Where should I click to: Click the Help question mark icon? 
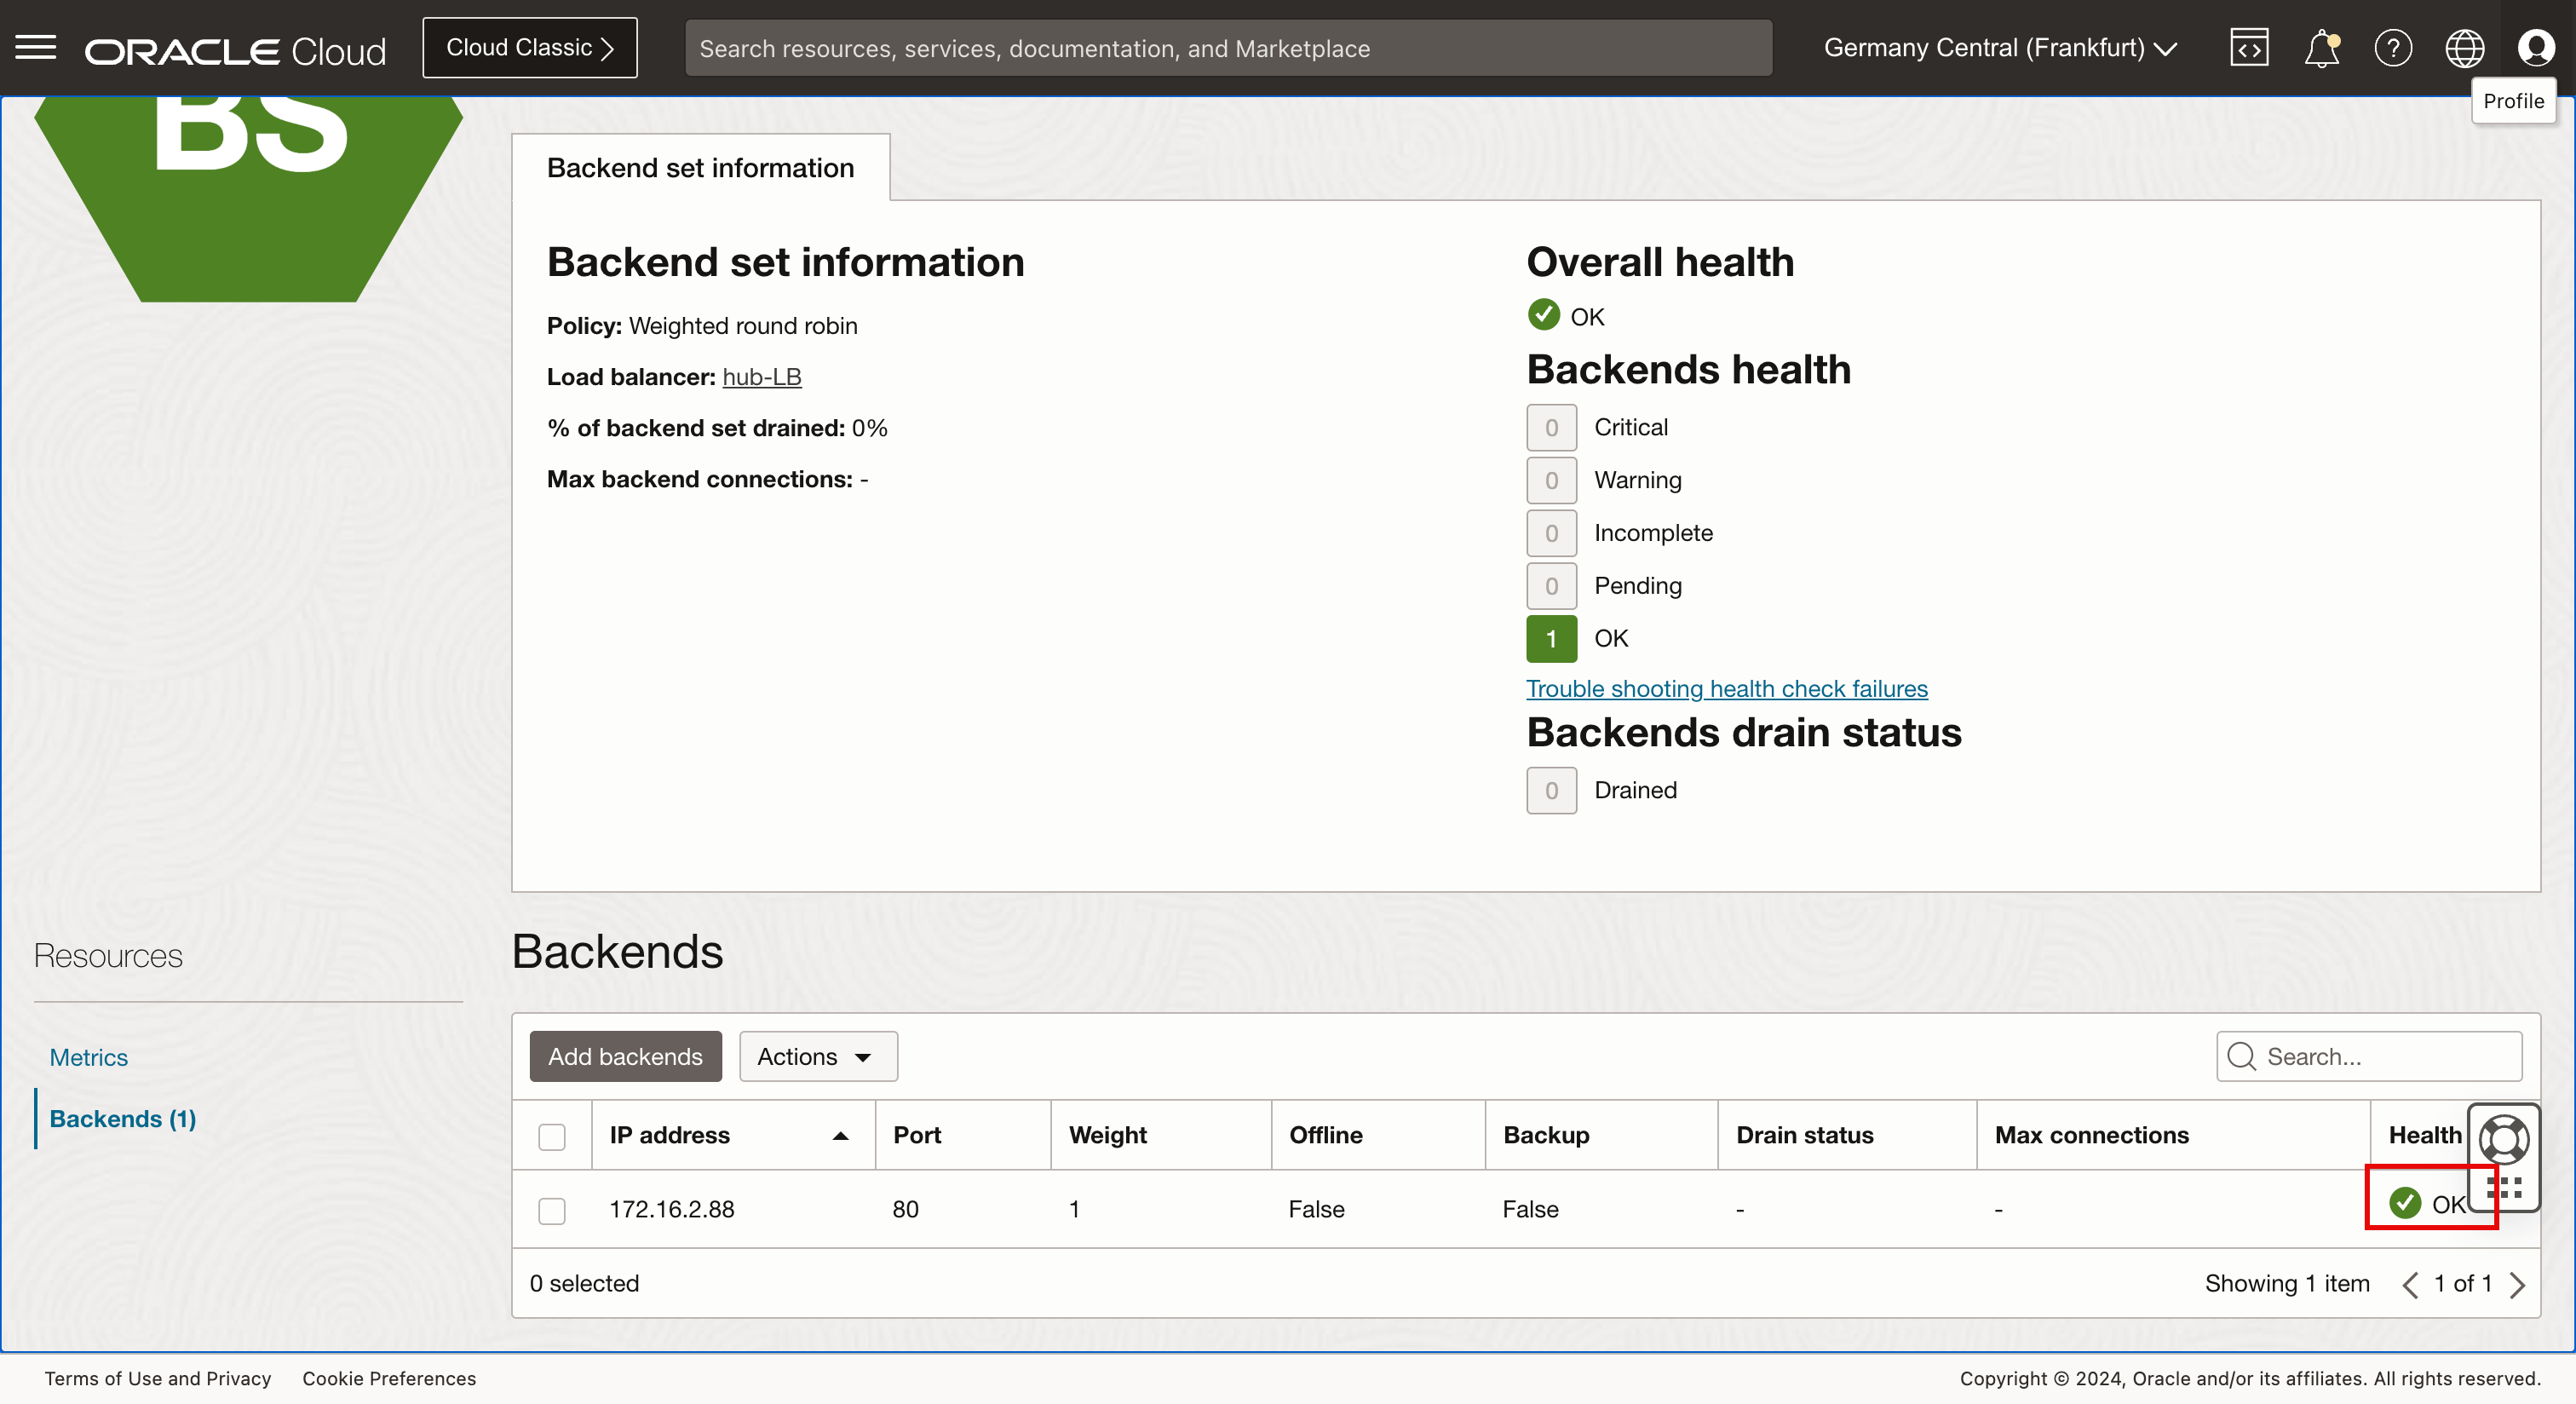pyautogui.click(x=2393, y=48)
